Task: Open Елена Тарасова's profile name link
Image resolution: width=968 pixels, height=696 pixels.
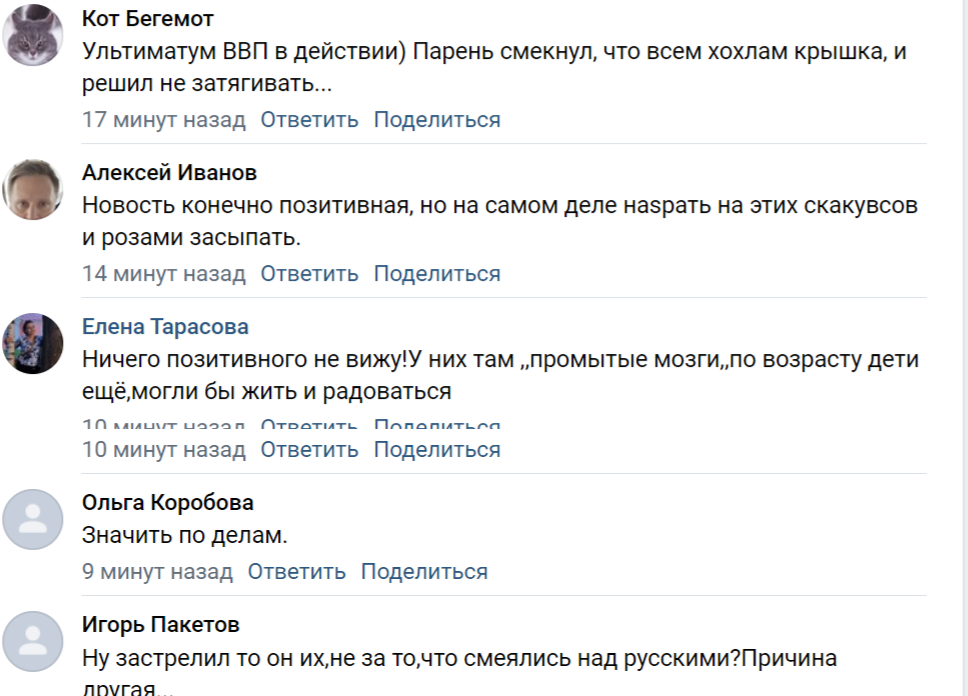Action: point(165,327)
